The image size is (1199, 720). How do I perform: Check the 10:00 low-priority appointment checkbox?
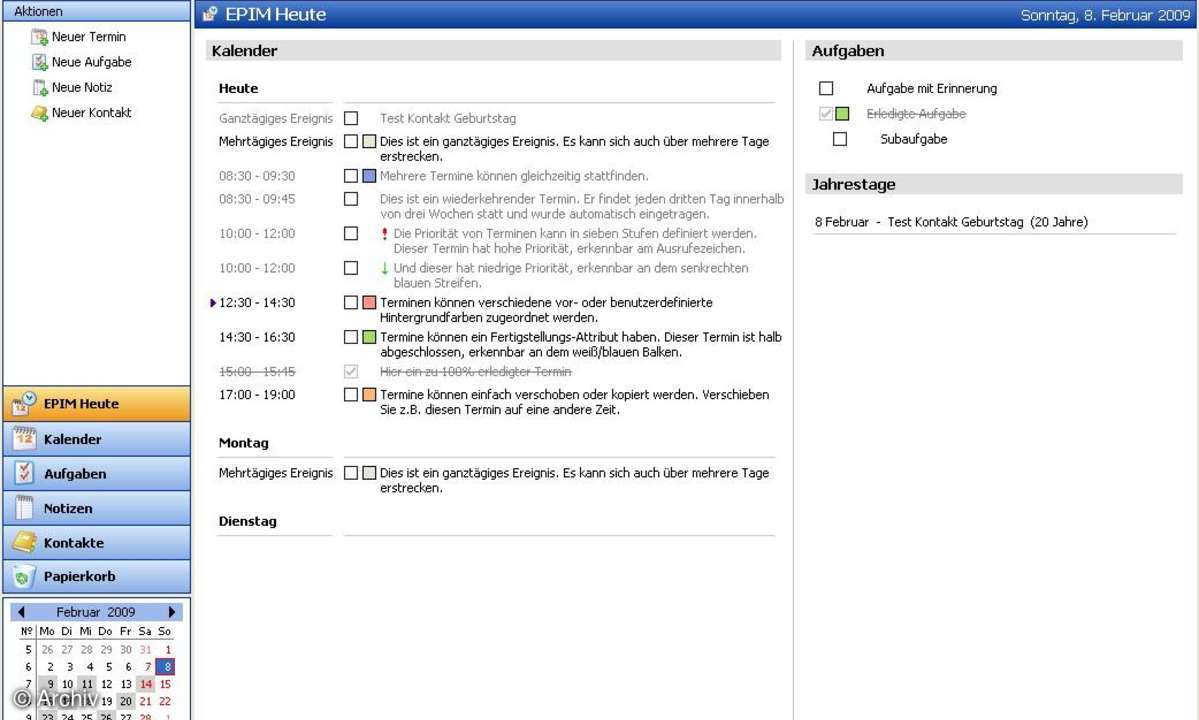(x=351, y=268)
